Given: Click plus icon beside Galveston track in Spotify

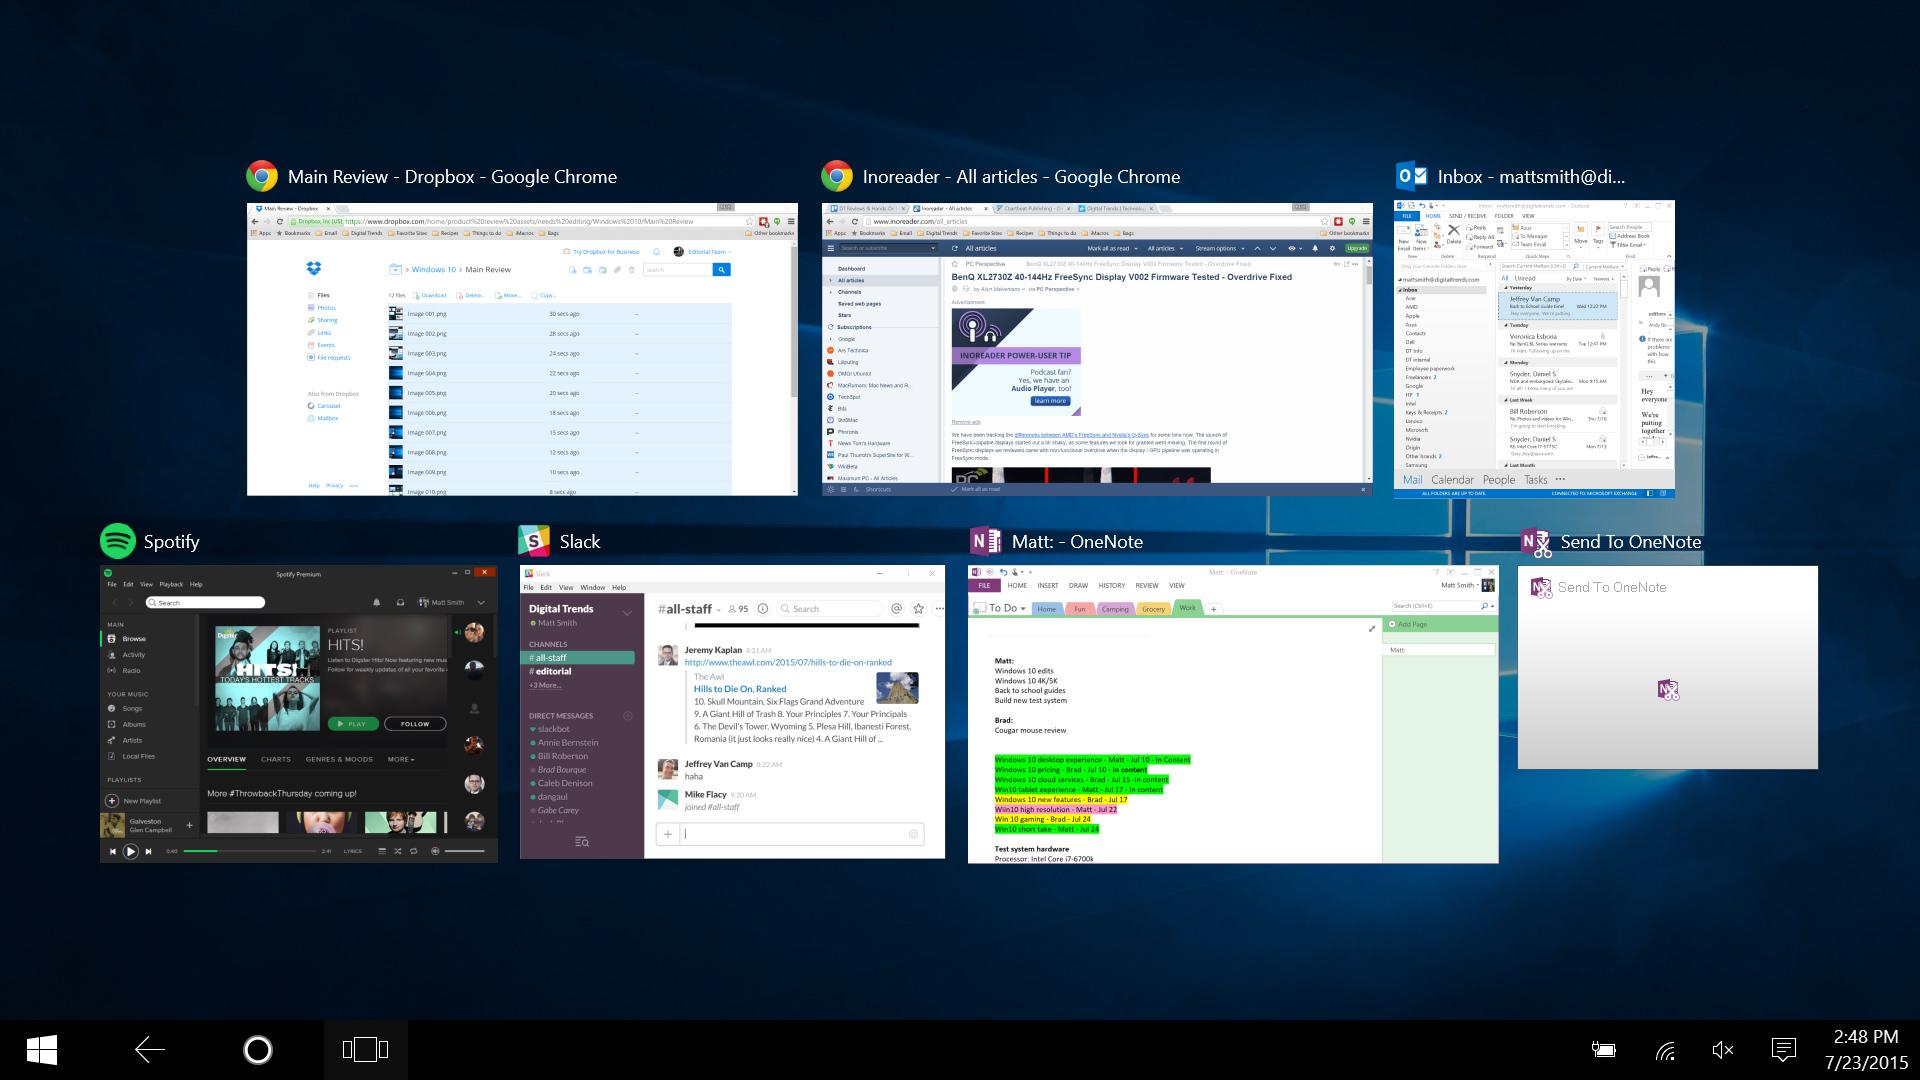Looking at the screenshot, I should tap(189, 825).
